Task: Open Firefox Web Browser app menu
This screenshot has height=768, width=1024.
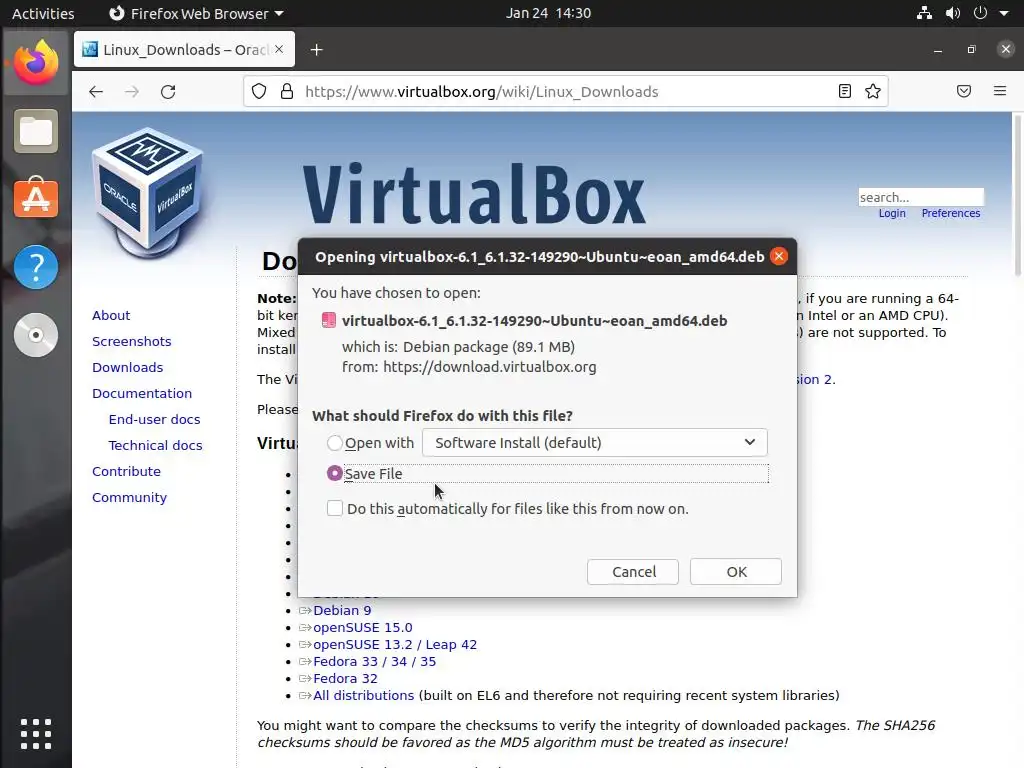Action: pos(196,13)
